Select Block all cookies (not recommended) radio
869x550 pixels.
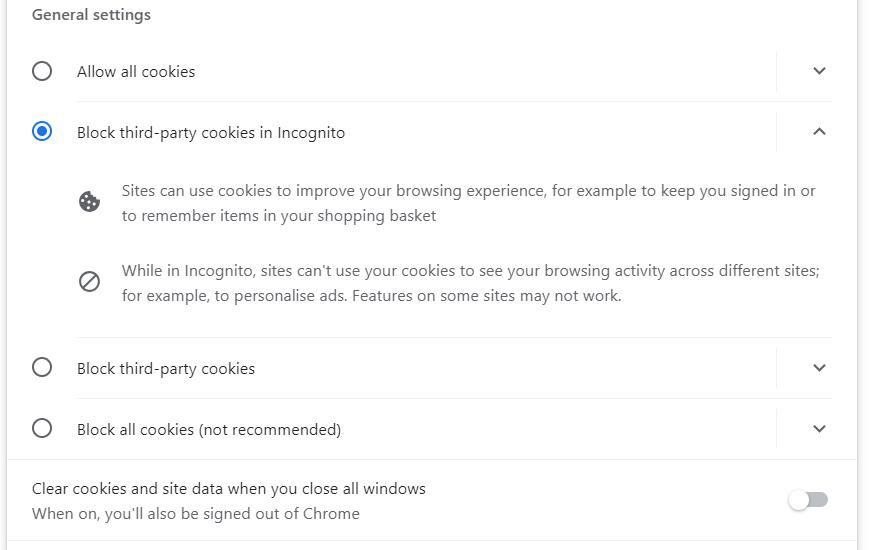(42, 429)
